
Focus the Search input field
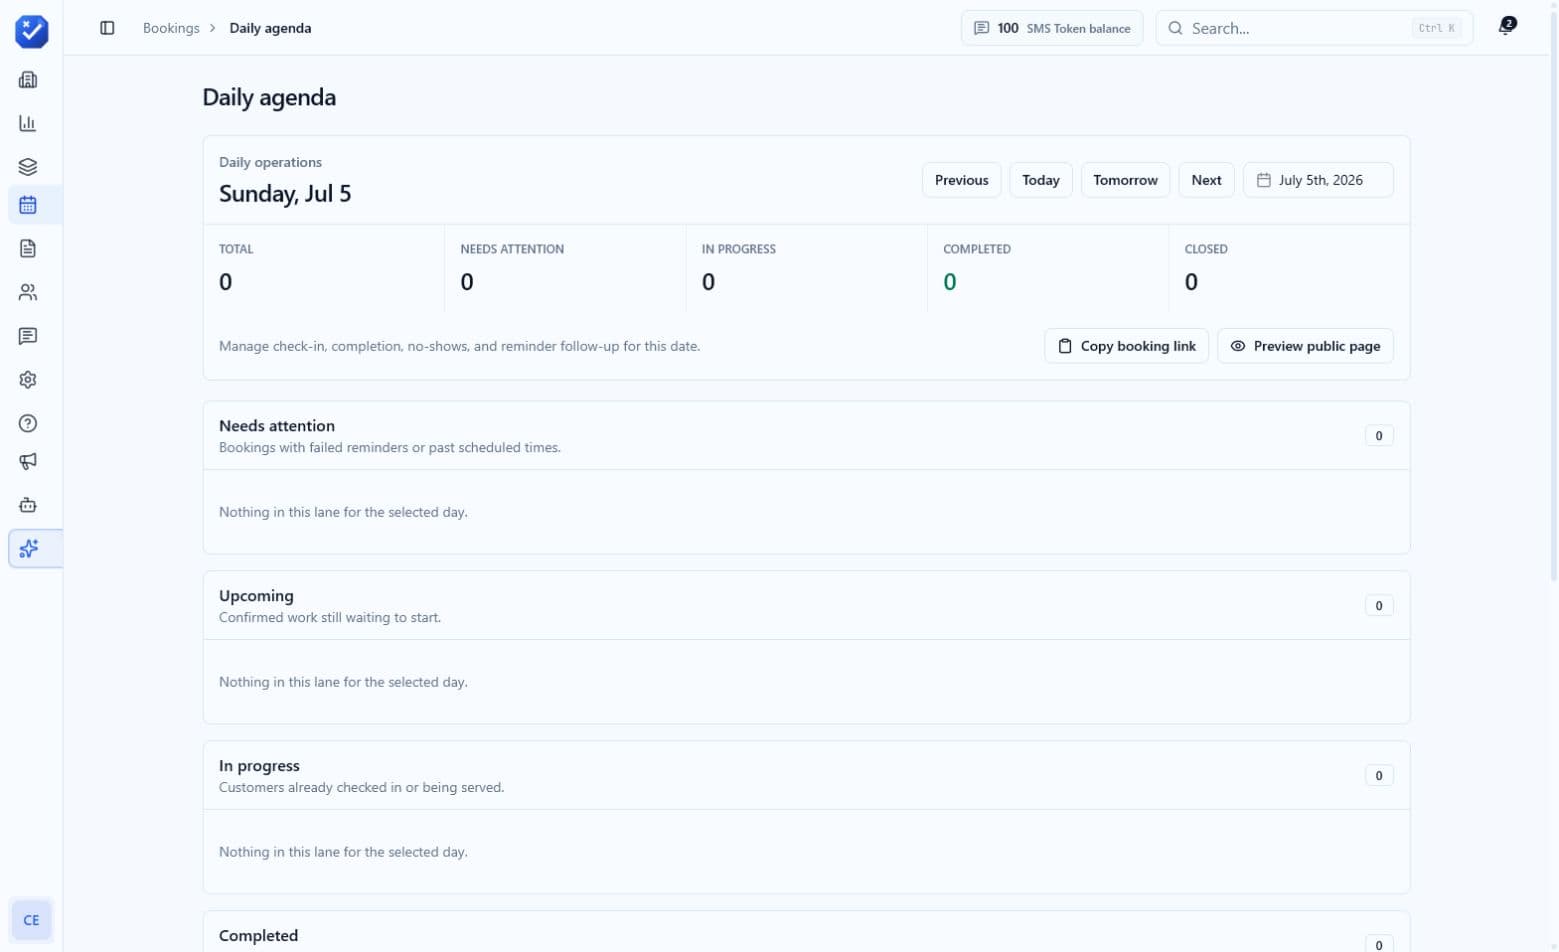(x=1314, y=28)
